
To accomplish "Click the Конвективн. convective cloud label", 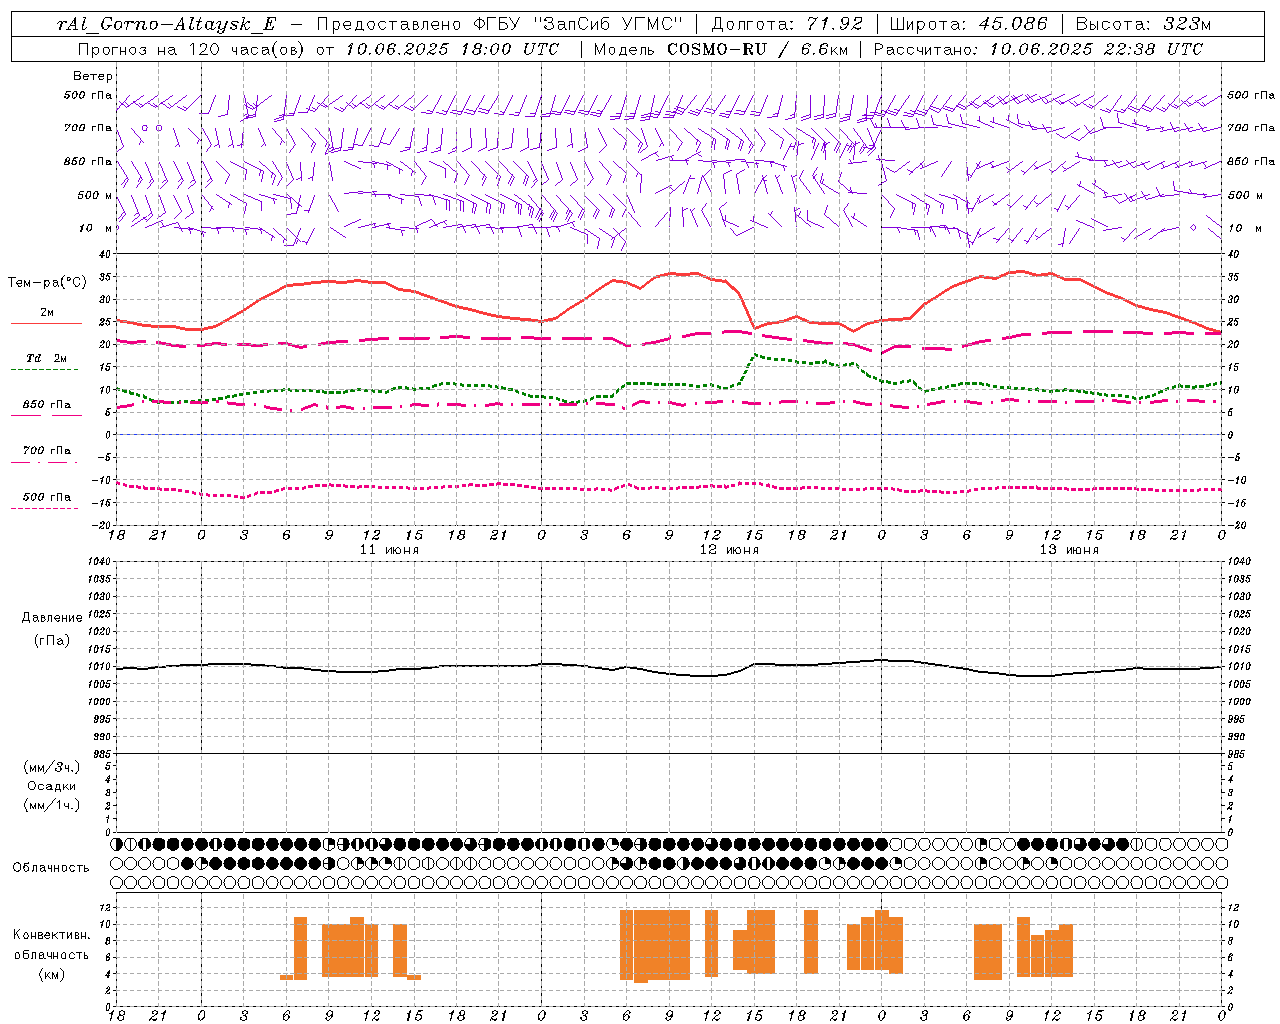I will coord(51,935).
